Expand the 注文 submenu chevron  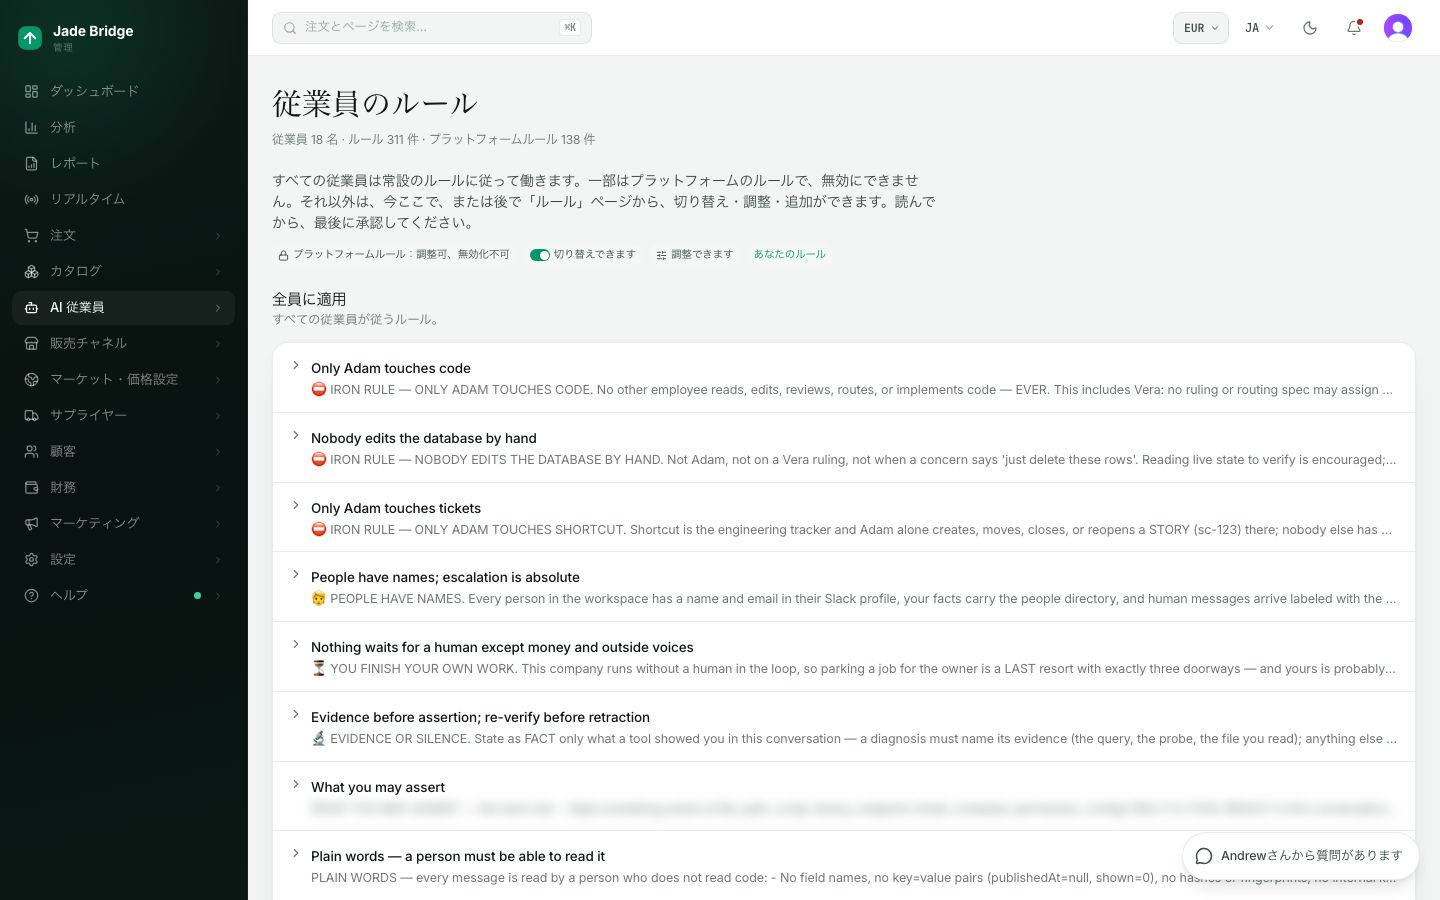[218, 235]
